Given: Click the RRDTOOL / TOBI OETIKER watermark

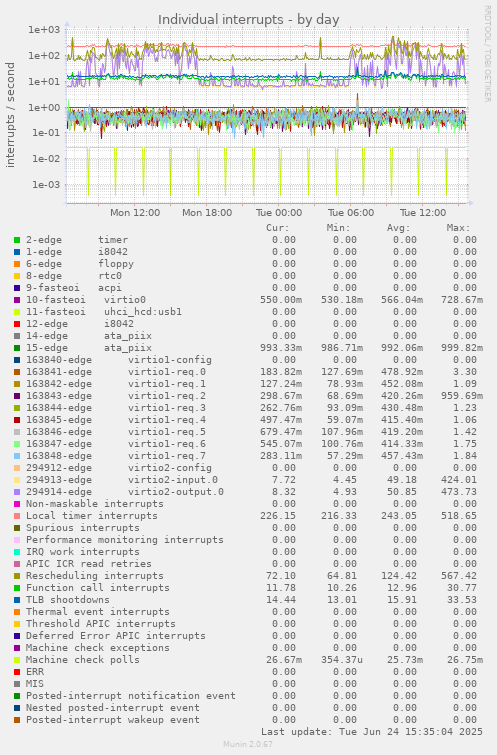Looking at the screenshot, I should click(487, 54).
